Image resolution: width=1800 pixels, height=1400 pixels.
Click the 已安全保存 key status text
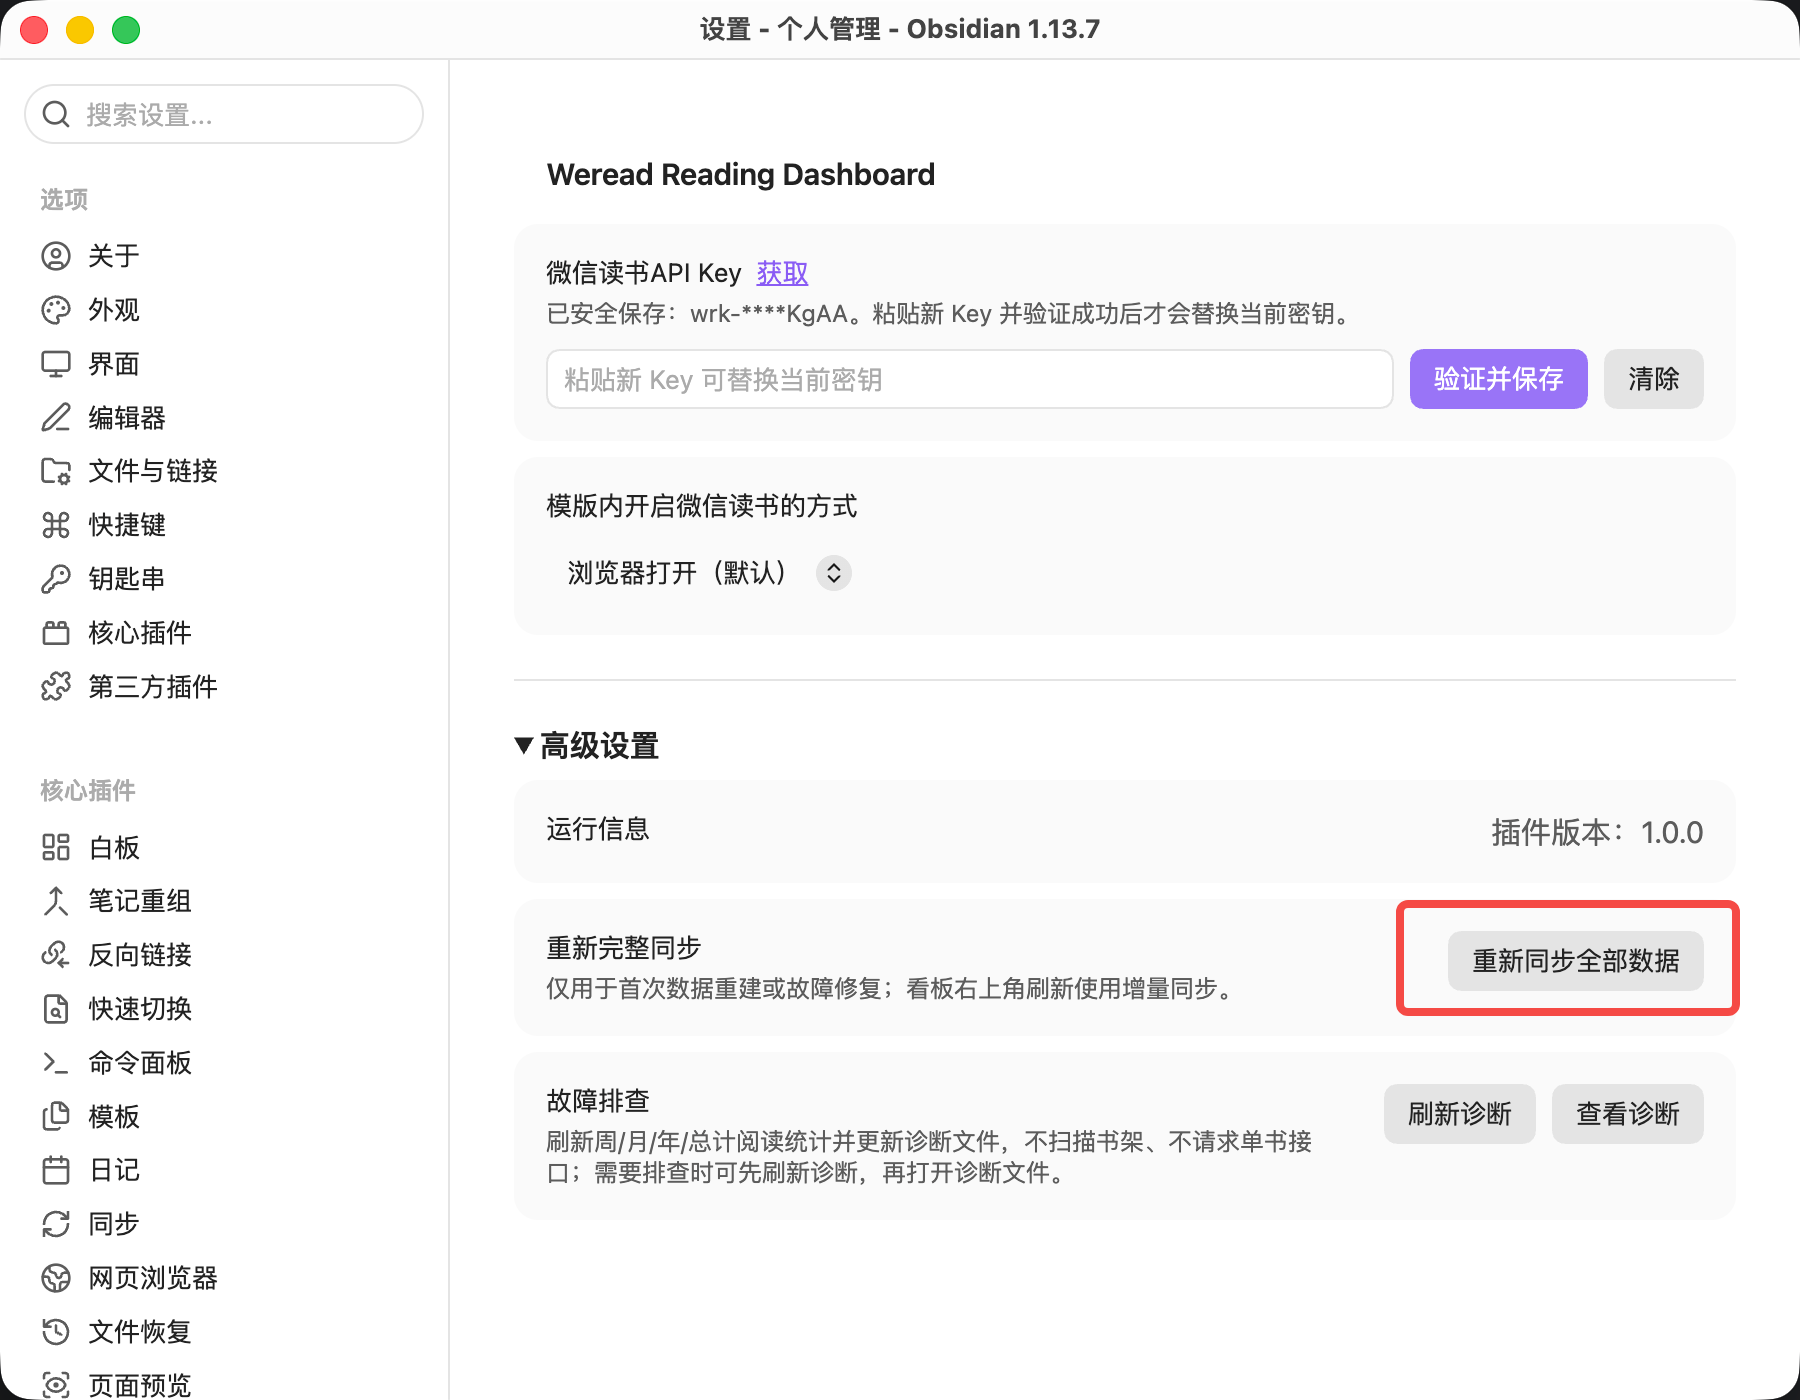[951, 314]
